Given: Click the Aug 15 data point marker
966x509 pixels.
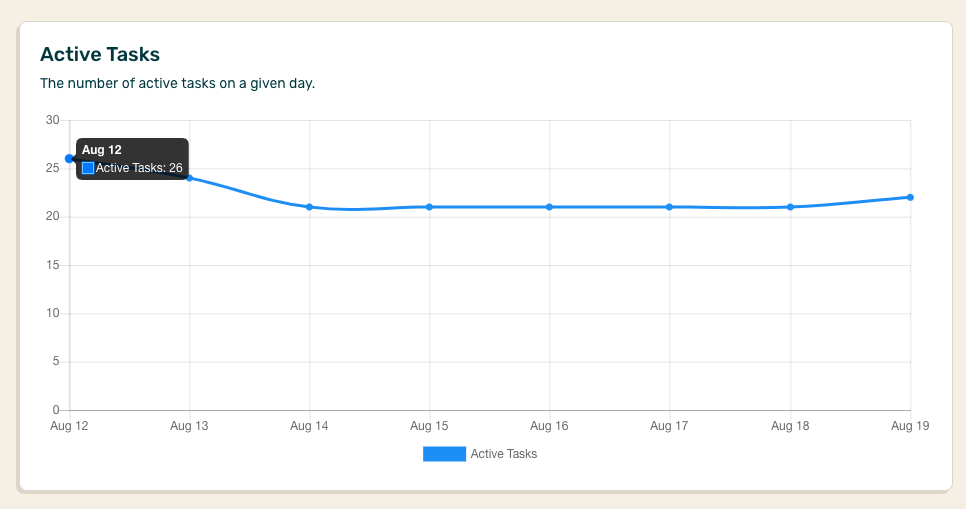Looking at the screenshot, I should 429,207.
